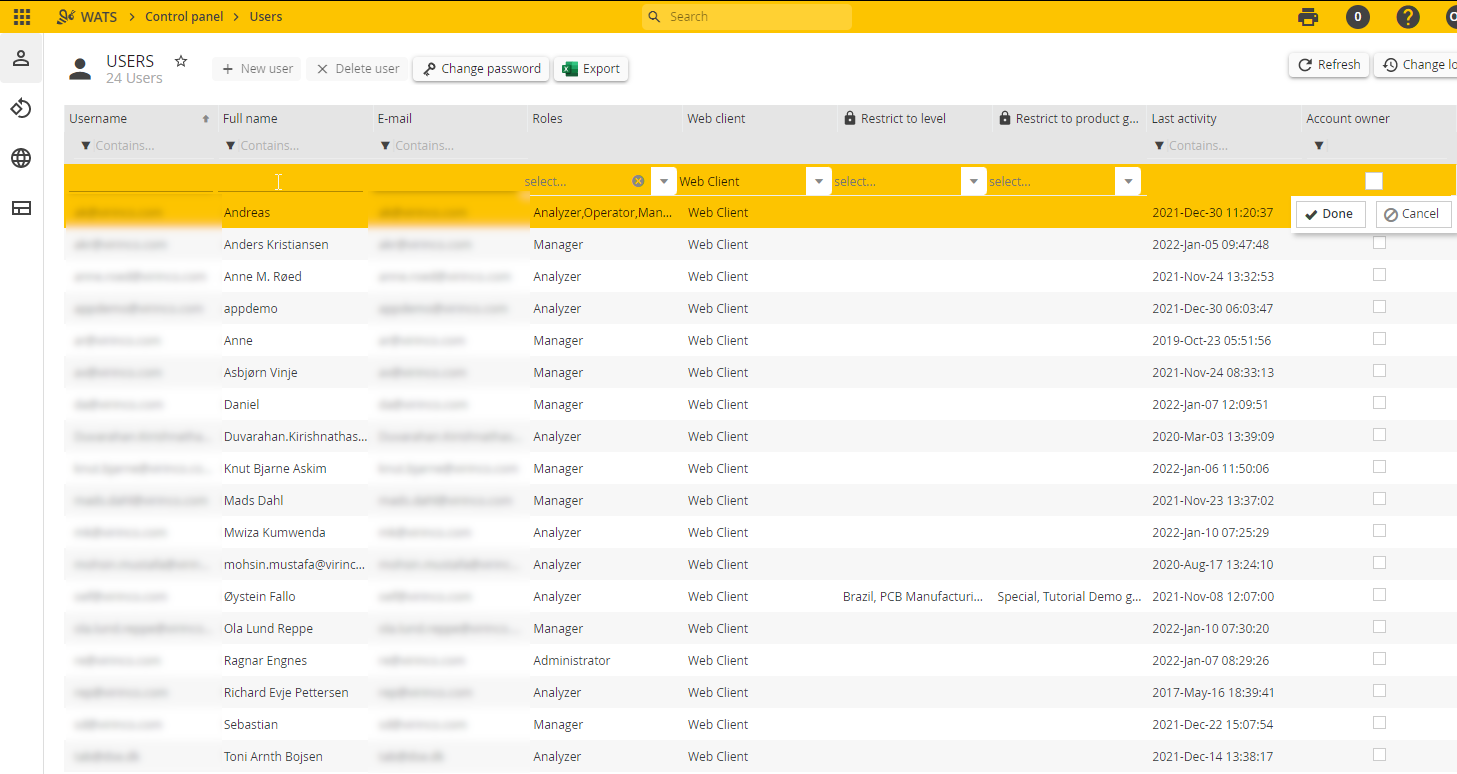Toggle Account owner checkbox for Anders Kristiansen

1379,243
